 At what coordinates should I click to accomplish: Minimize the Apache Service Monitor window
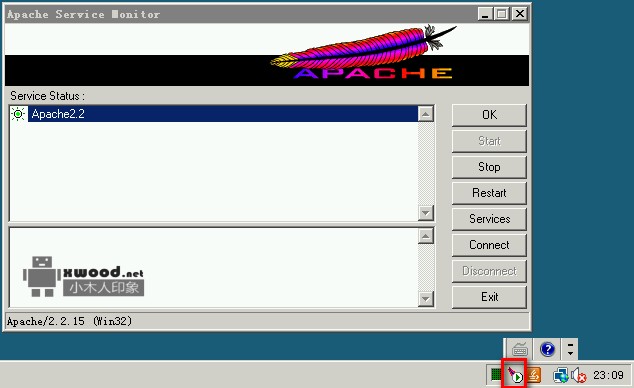pos(485,14)
